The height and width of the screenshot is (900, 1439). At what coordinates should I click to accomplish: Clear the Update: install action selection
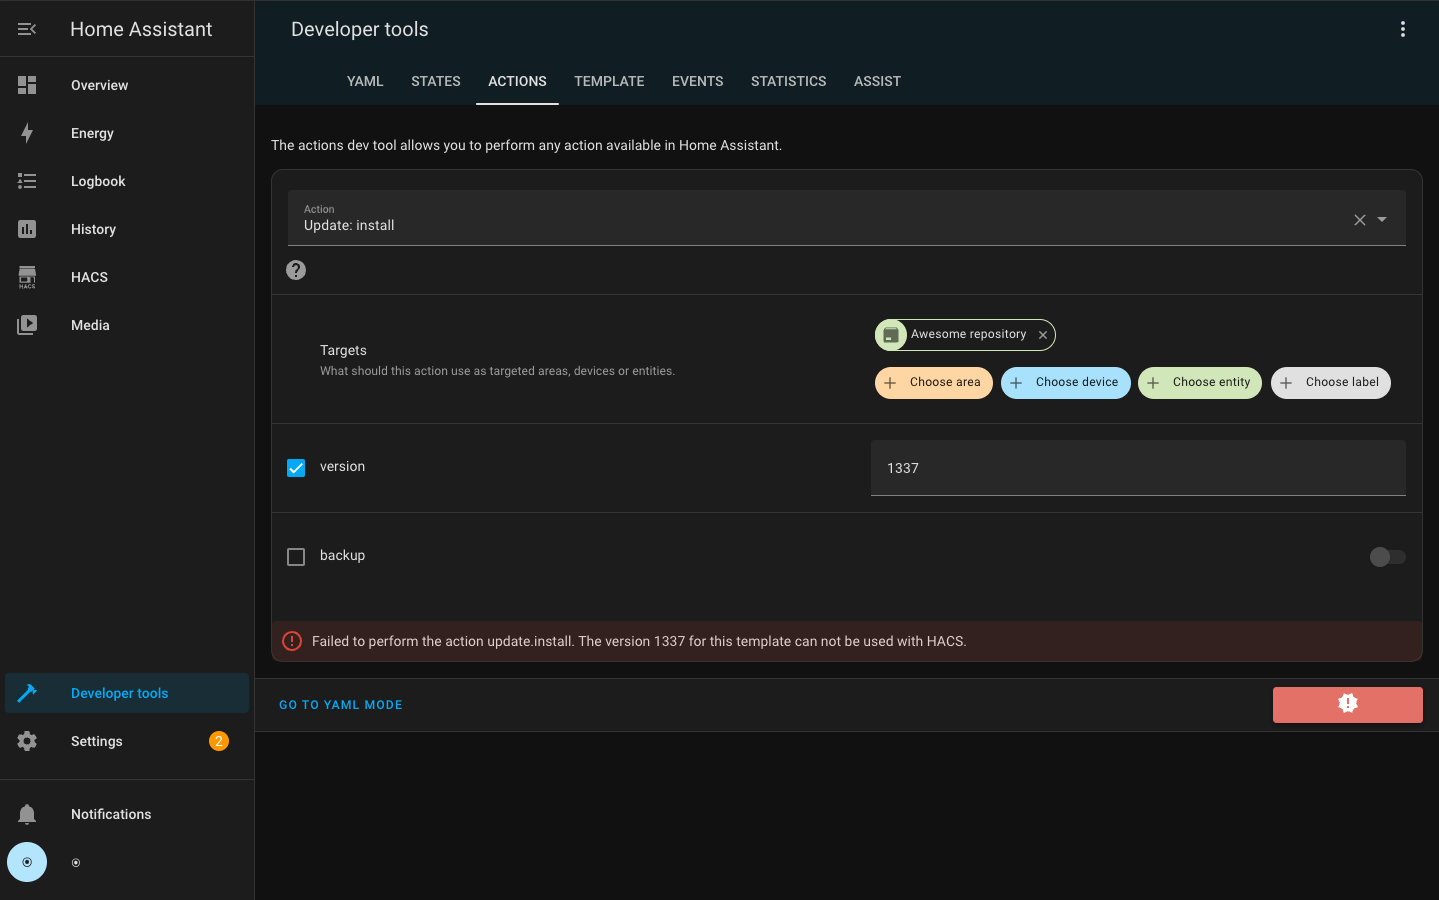point(1359,220)
